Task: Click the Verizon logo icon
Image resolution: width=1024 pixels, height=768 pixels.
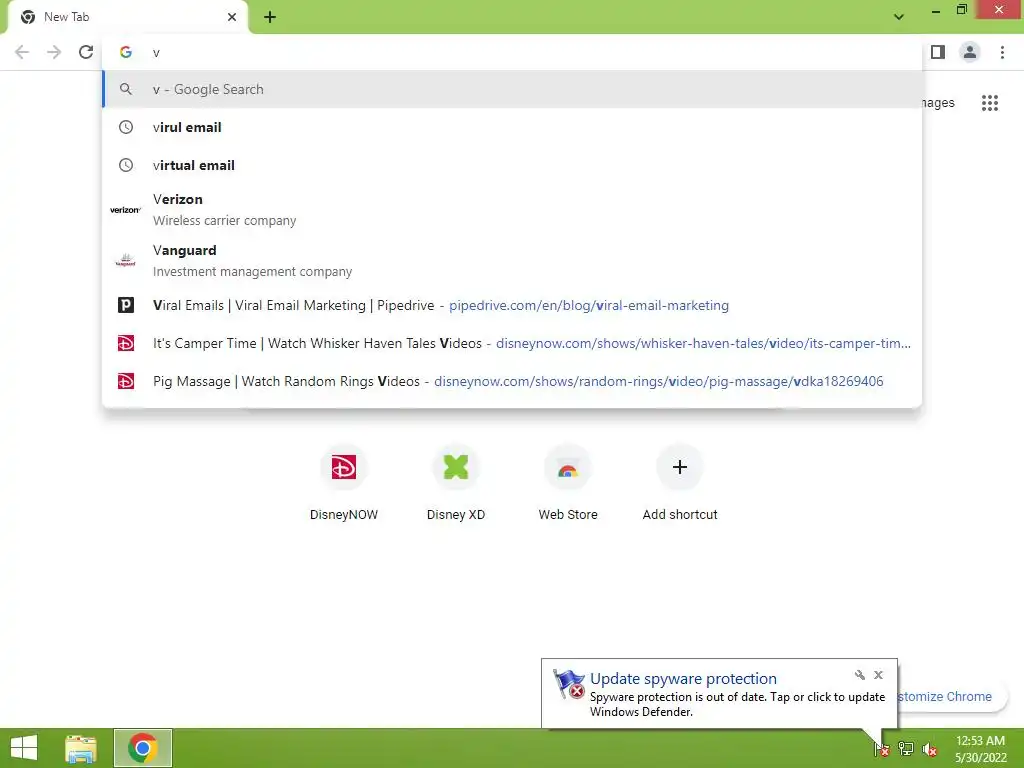Action: pyautogui.click(x=125, y=210)
